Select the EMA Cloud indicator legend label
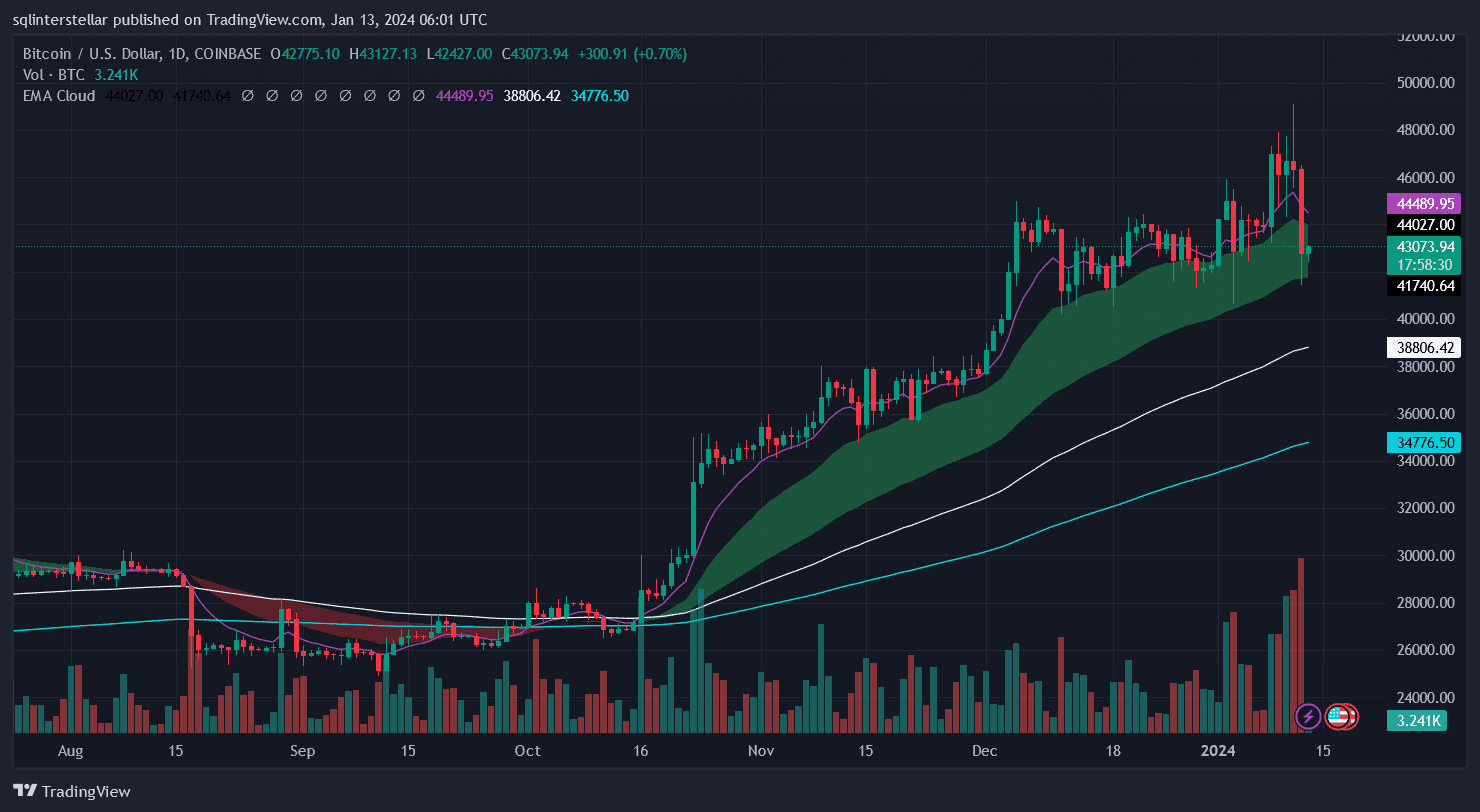1480x812 pixels. click(x=59, y=96)
